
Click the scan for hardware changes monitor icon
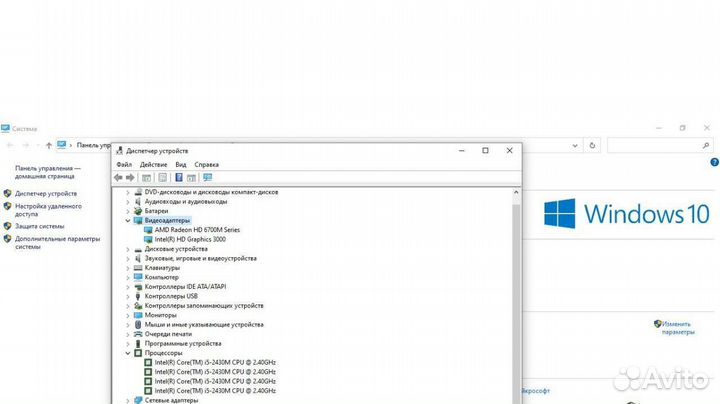click(x=208, y=178)
